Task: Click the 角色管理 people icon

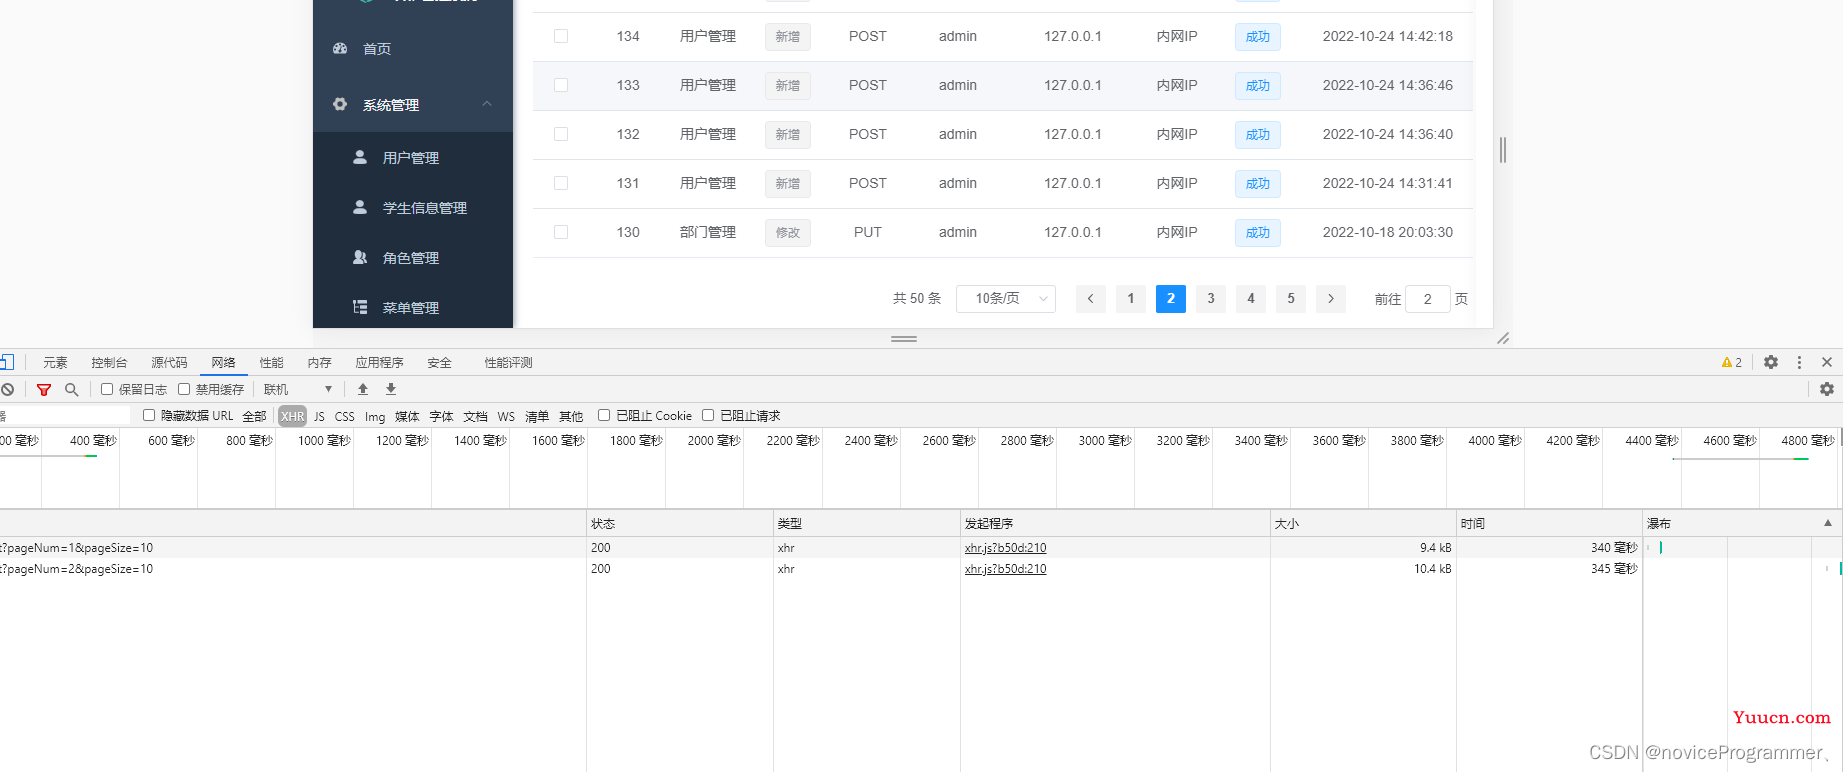Action: point(360,257)
